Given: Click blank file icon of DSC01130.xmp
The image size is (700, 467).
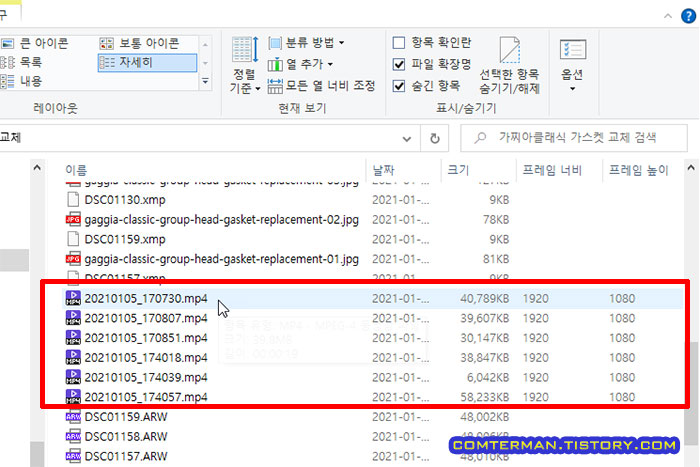Looking at the screenshot, I should coord(73,200).
